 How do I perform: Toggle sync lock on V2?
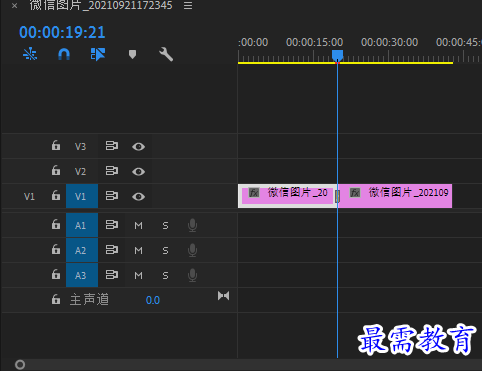(x=112, y=171)
